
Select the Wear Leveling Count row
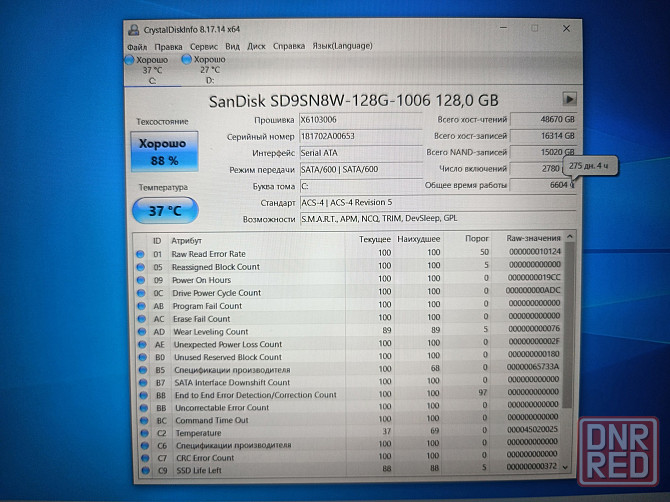pyautogui.click(x=348, y=331)
